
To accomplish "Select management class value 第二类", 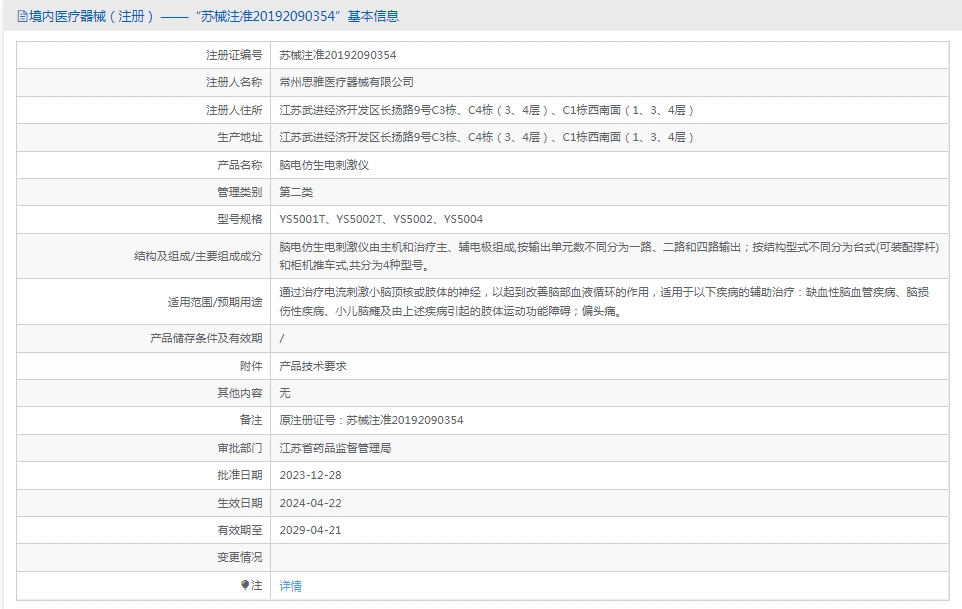I will click(x=296, y=192).
